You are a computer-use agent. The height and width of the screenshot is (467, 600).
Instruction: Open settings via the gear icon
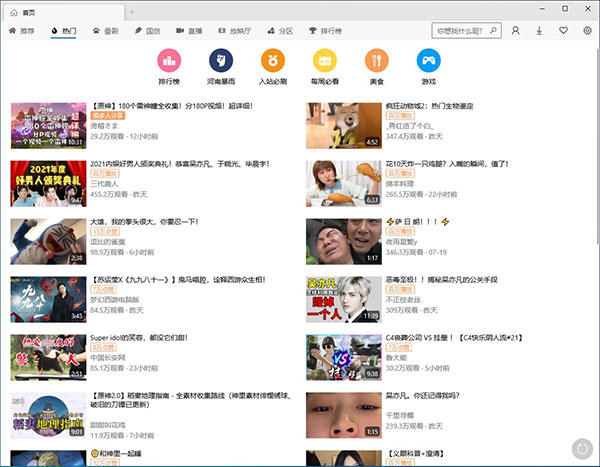tap(589, 31)
